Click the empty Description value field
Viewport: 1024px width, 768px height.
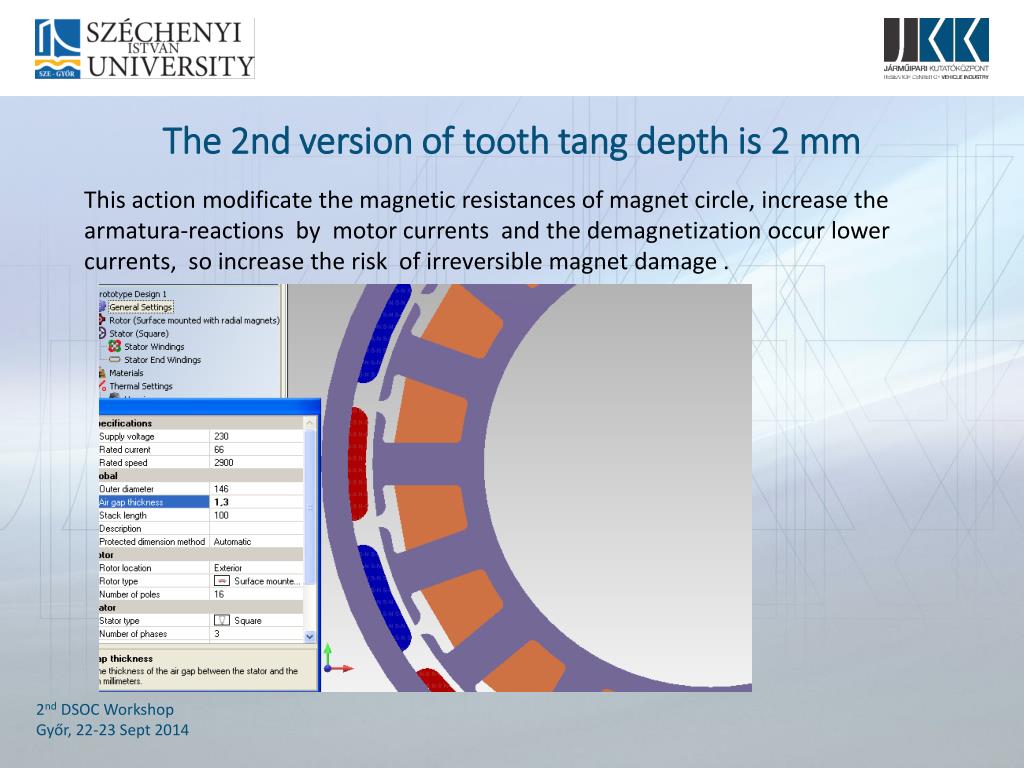257,528
